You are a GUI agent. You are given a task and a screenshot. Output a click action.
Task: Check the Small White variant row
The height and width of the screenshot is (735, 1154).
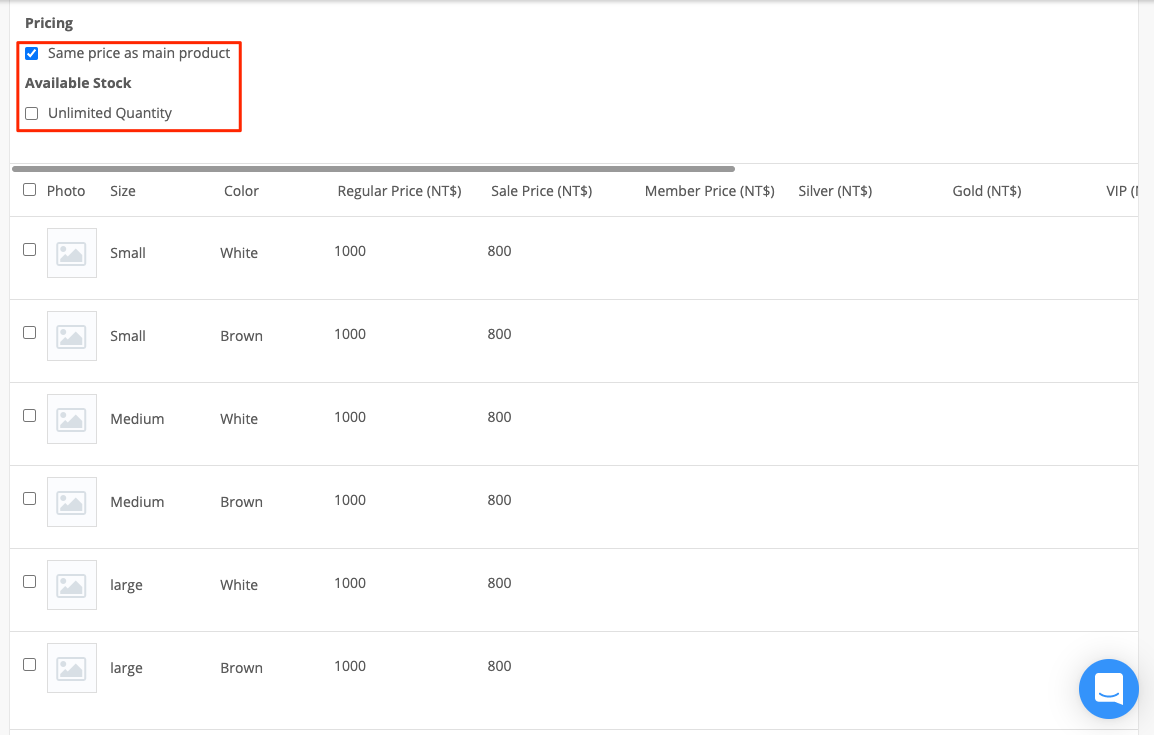tap(29, 249)
